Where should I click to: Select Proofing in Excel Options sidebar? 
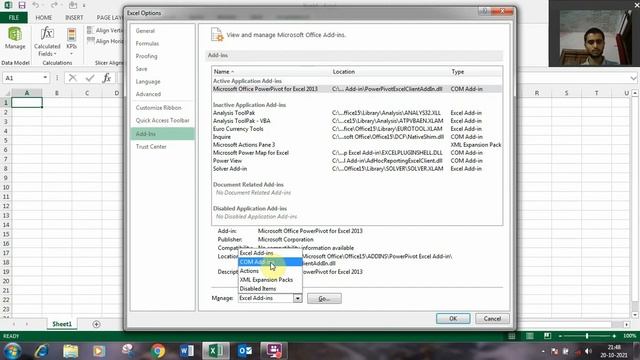[162, 56]
